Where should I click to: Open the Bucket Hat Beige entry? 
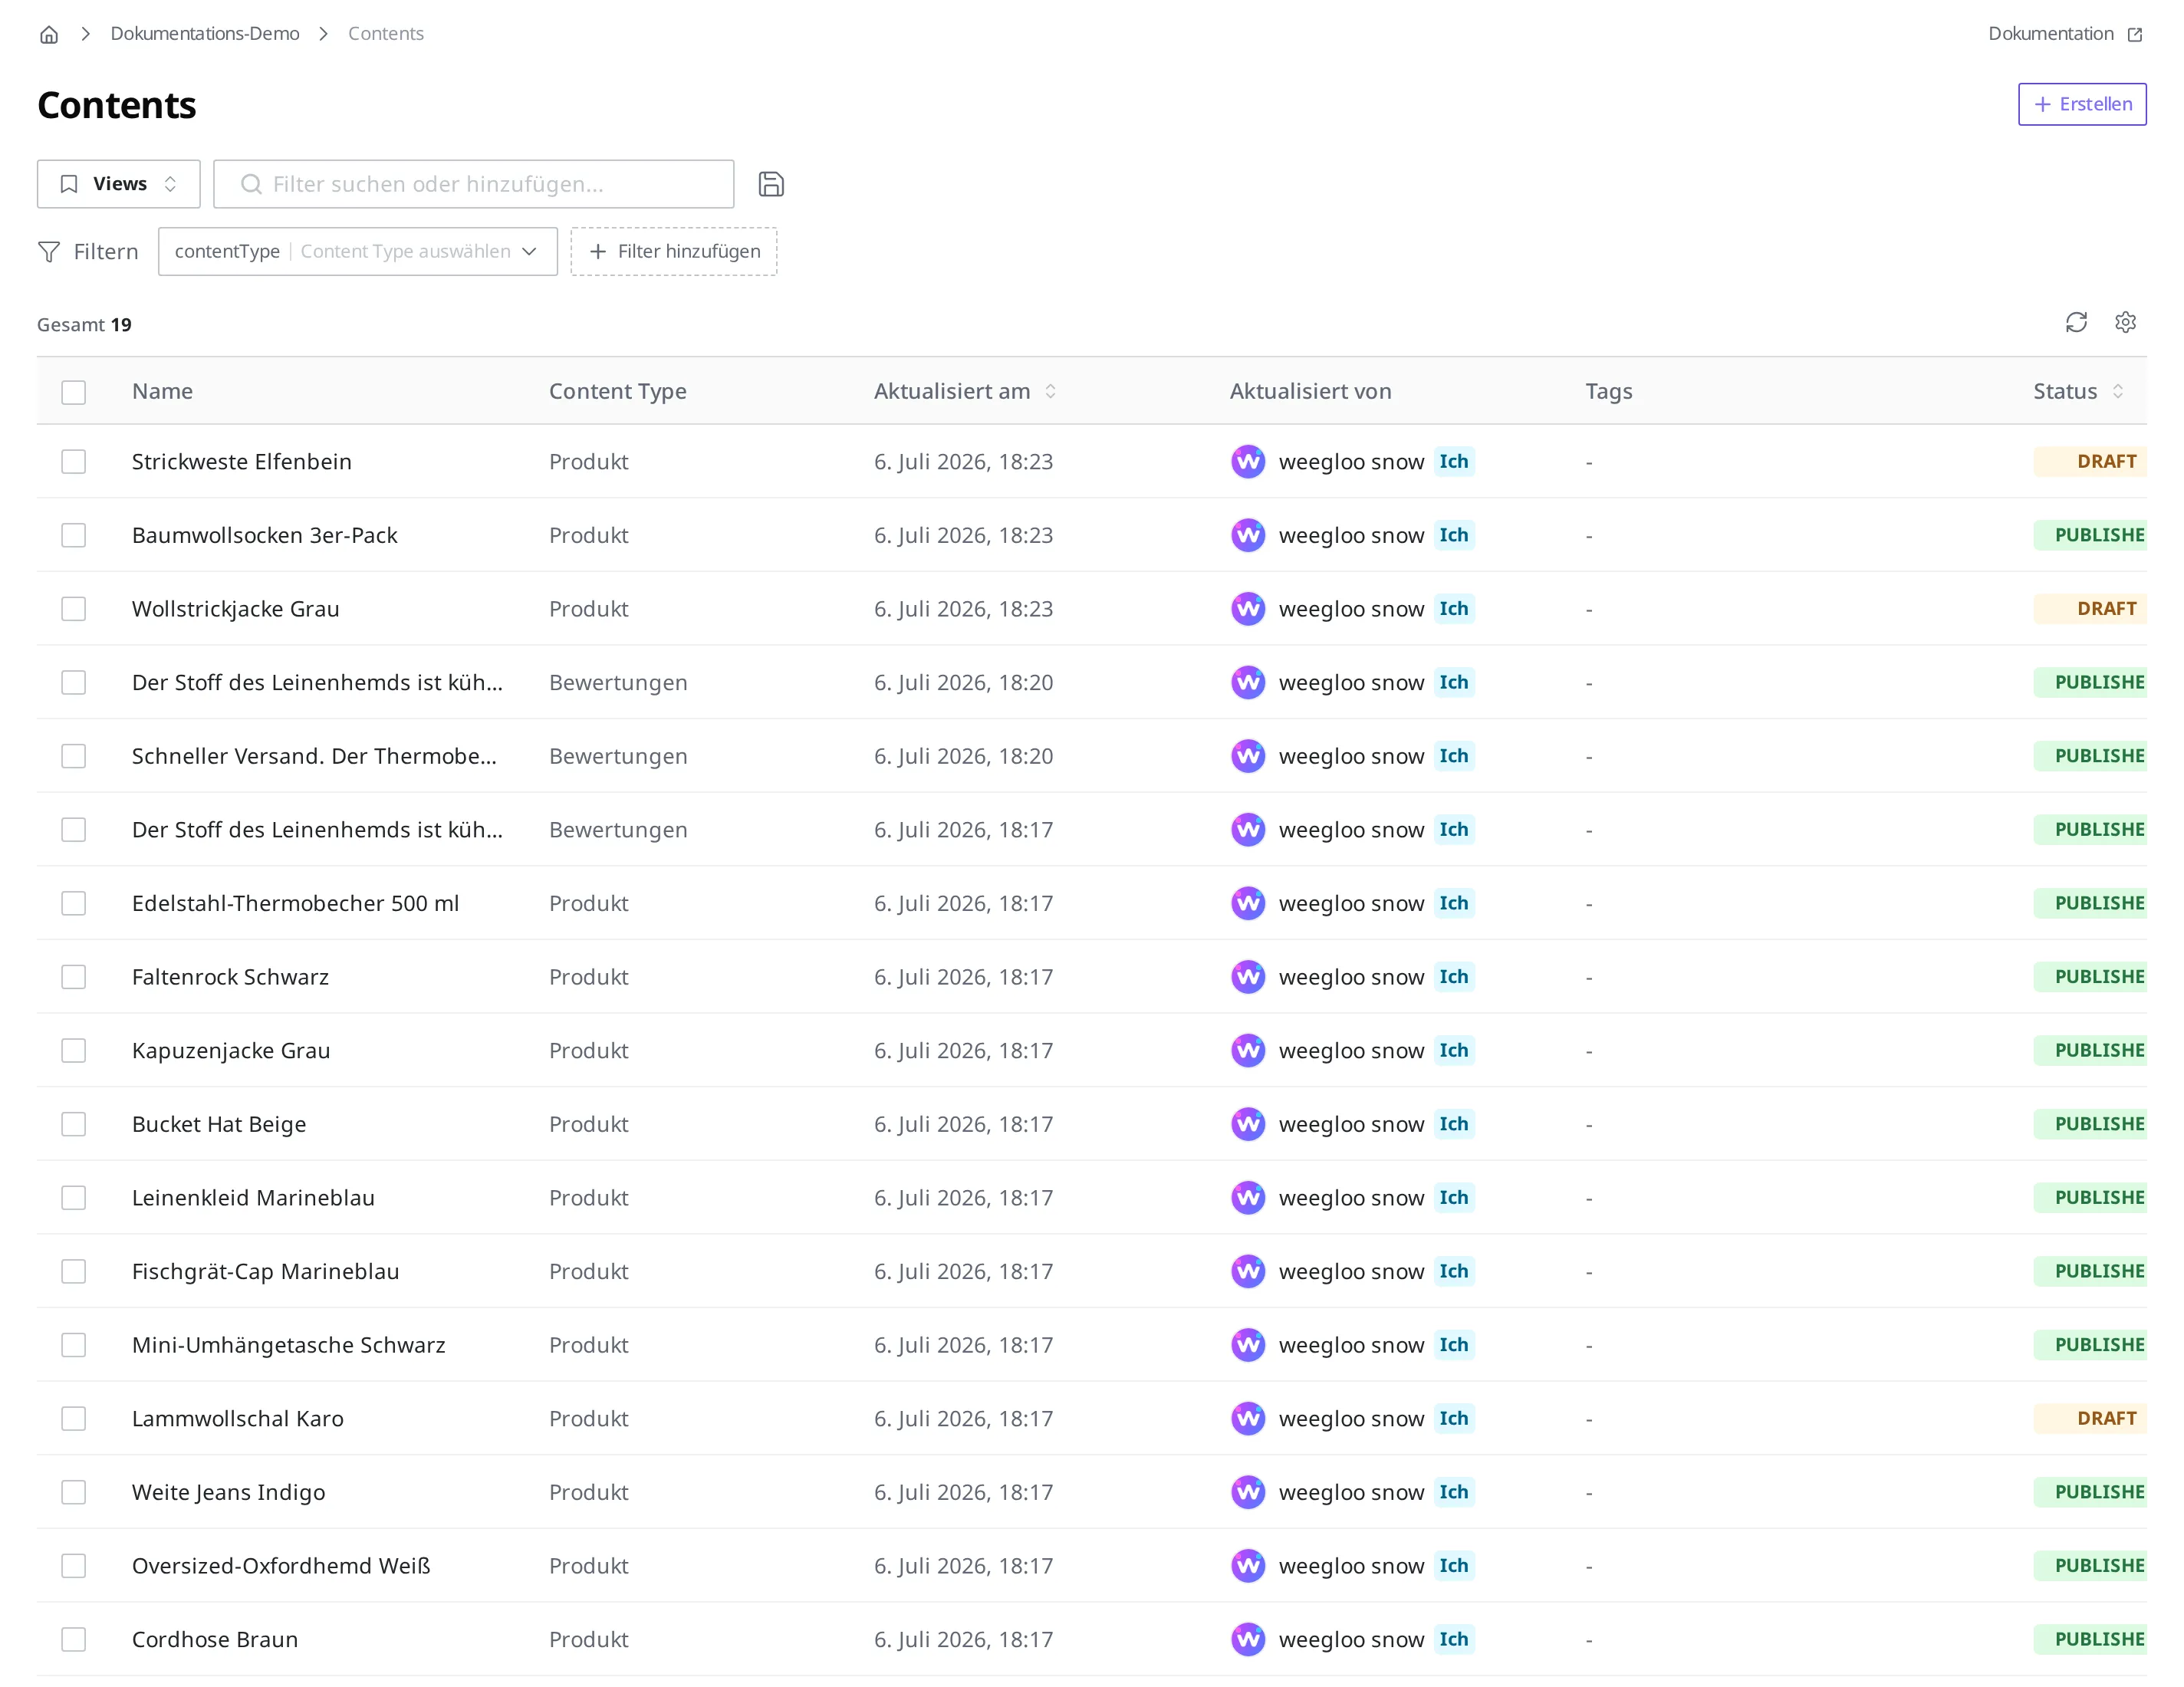pyautogui.click(x=219, y=1124)
